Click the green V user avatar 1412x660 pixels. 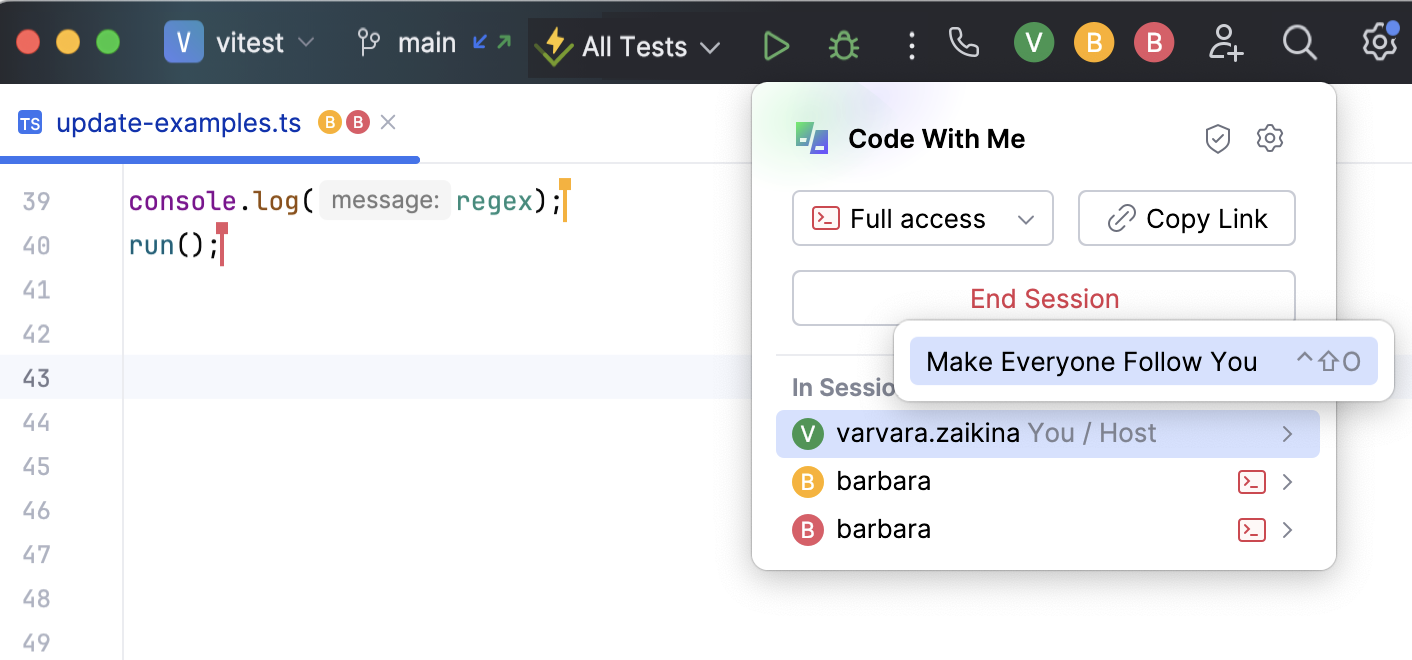click(1034, 43)
